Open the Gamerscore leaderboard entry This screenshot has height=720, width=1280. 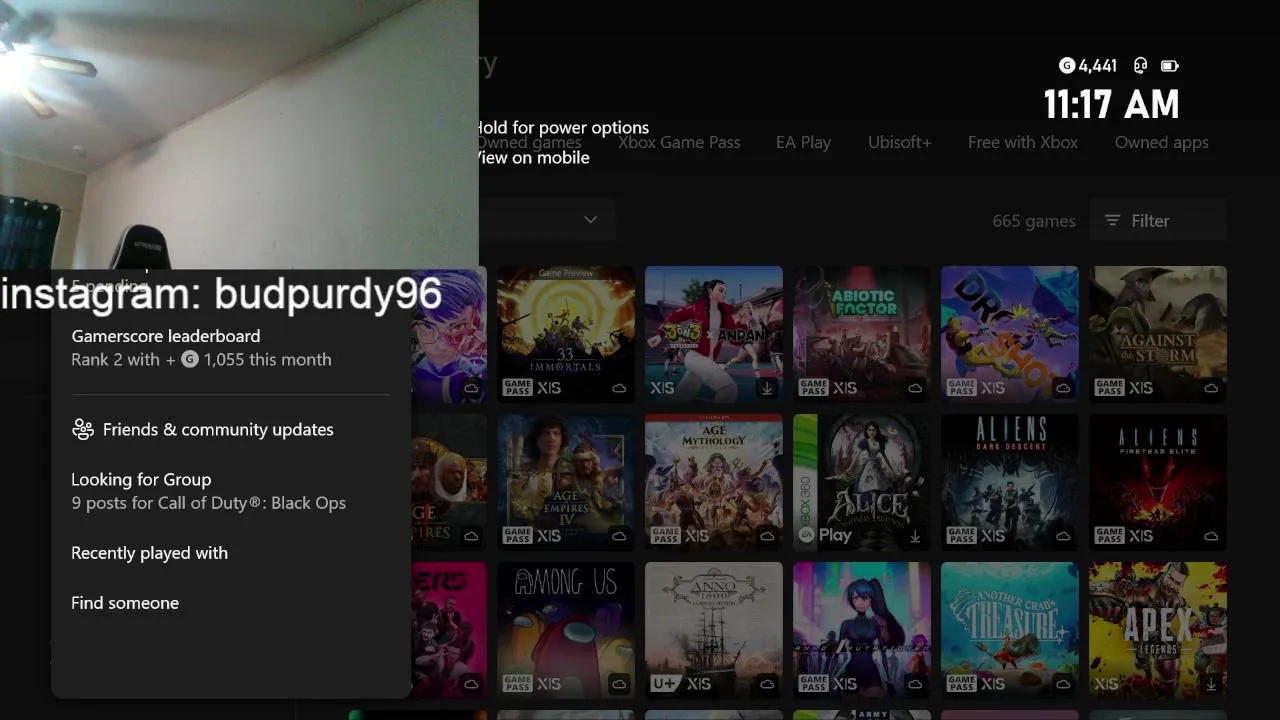coord(230,347)
